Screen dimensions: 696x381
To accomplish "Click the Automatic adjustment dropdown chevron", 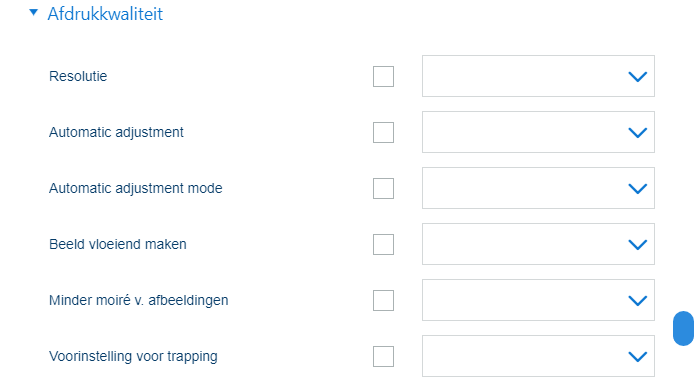I will click(x=637, y=133).
